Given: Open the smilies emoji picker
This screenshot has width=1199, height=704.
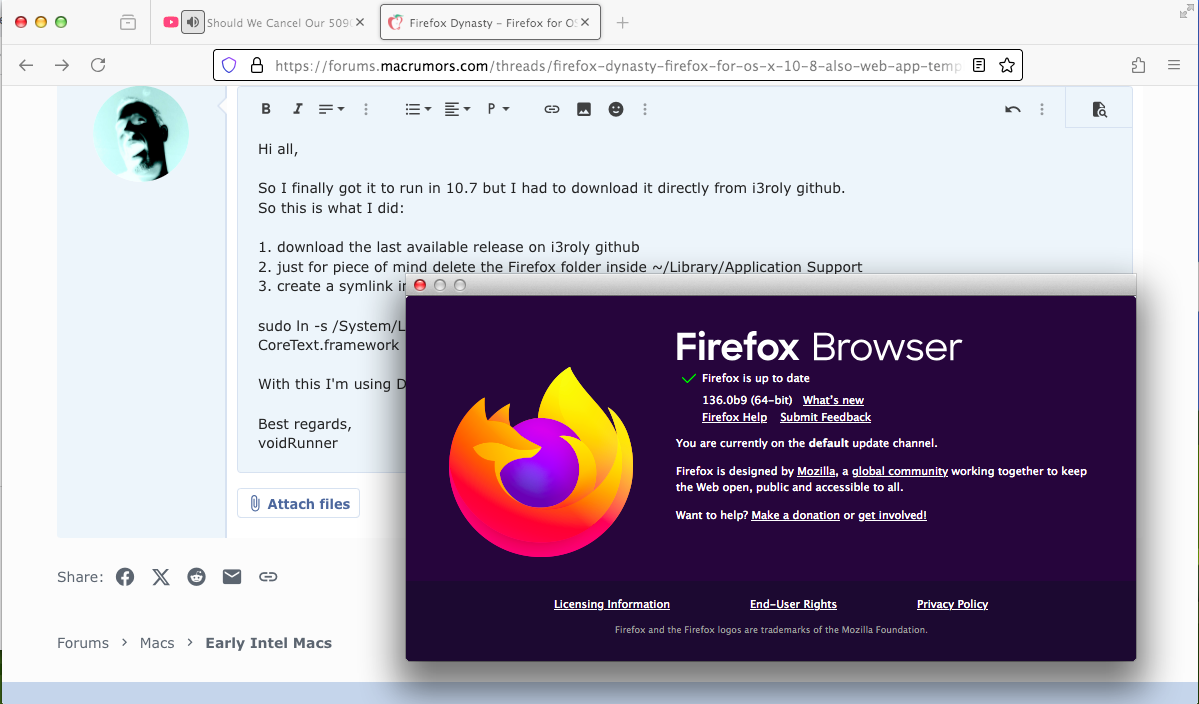Looking at the screenshot, I should point(616,109).
